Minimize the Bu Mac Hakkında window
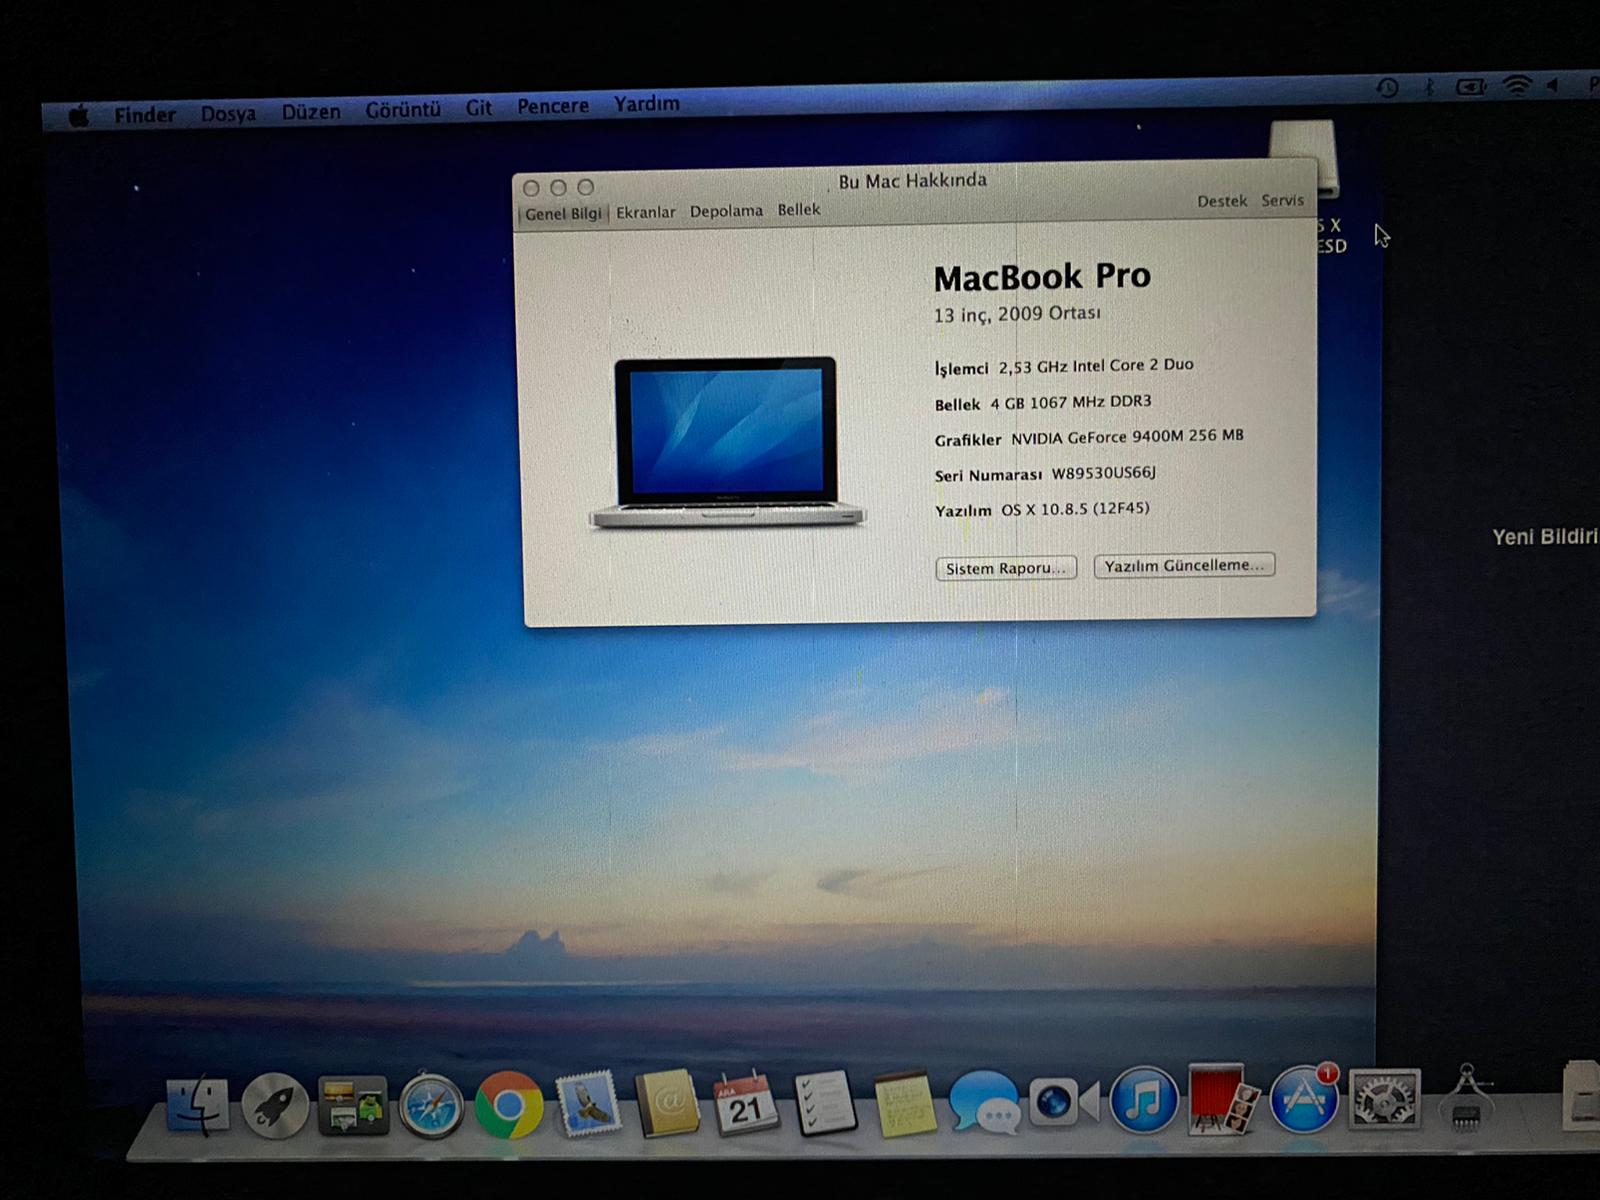Image resolution: width=1600 pixels, height=1200 pixels. [x=558, y=187]
